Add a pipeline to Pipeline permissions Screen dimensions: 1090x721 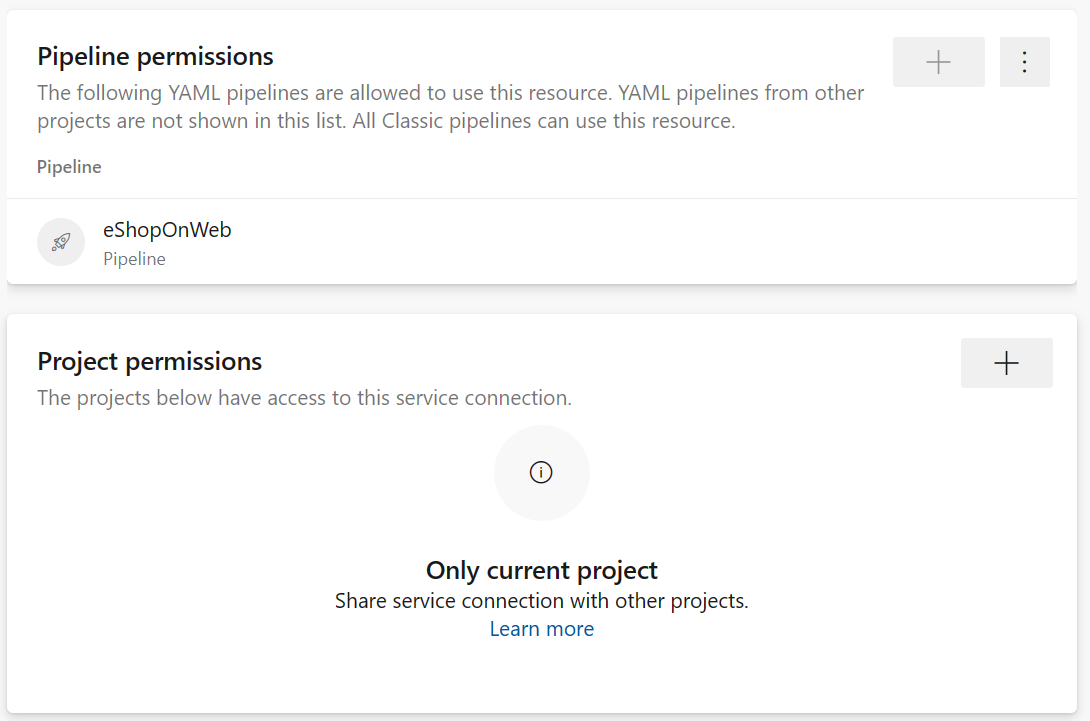point(938,62)
